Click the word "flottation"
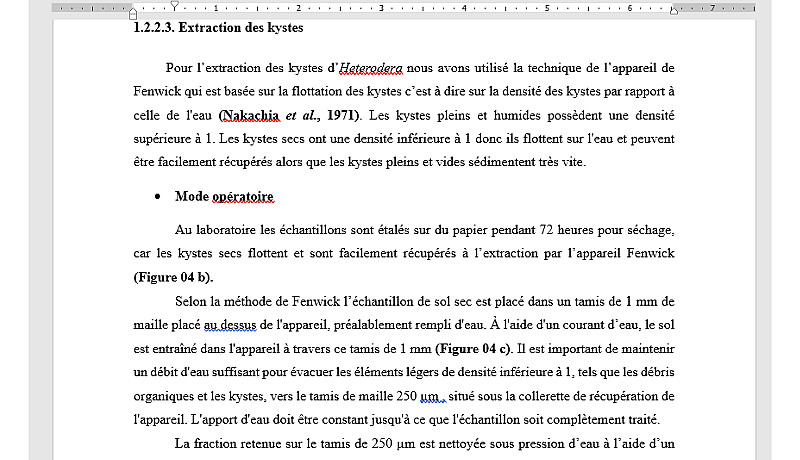 [x=316, y=91]
